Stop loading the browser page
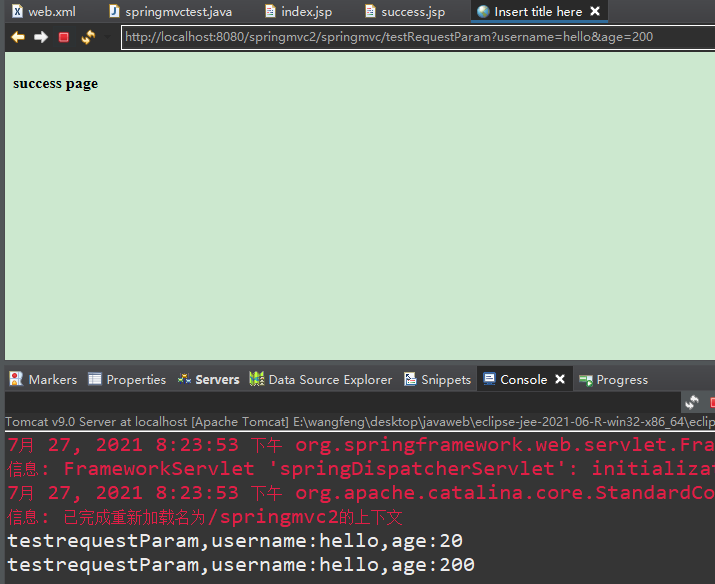 click(x=64, y=37)
